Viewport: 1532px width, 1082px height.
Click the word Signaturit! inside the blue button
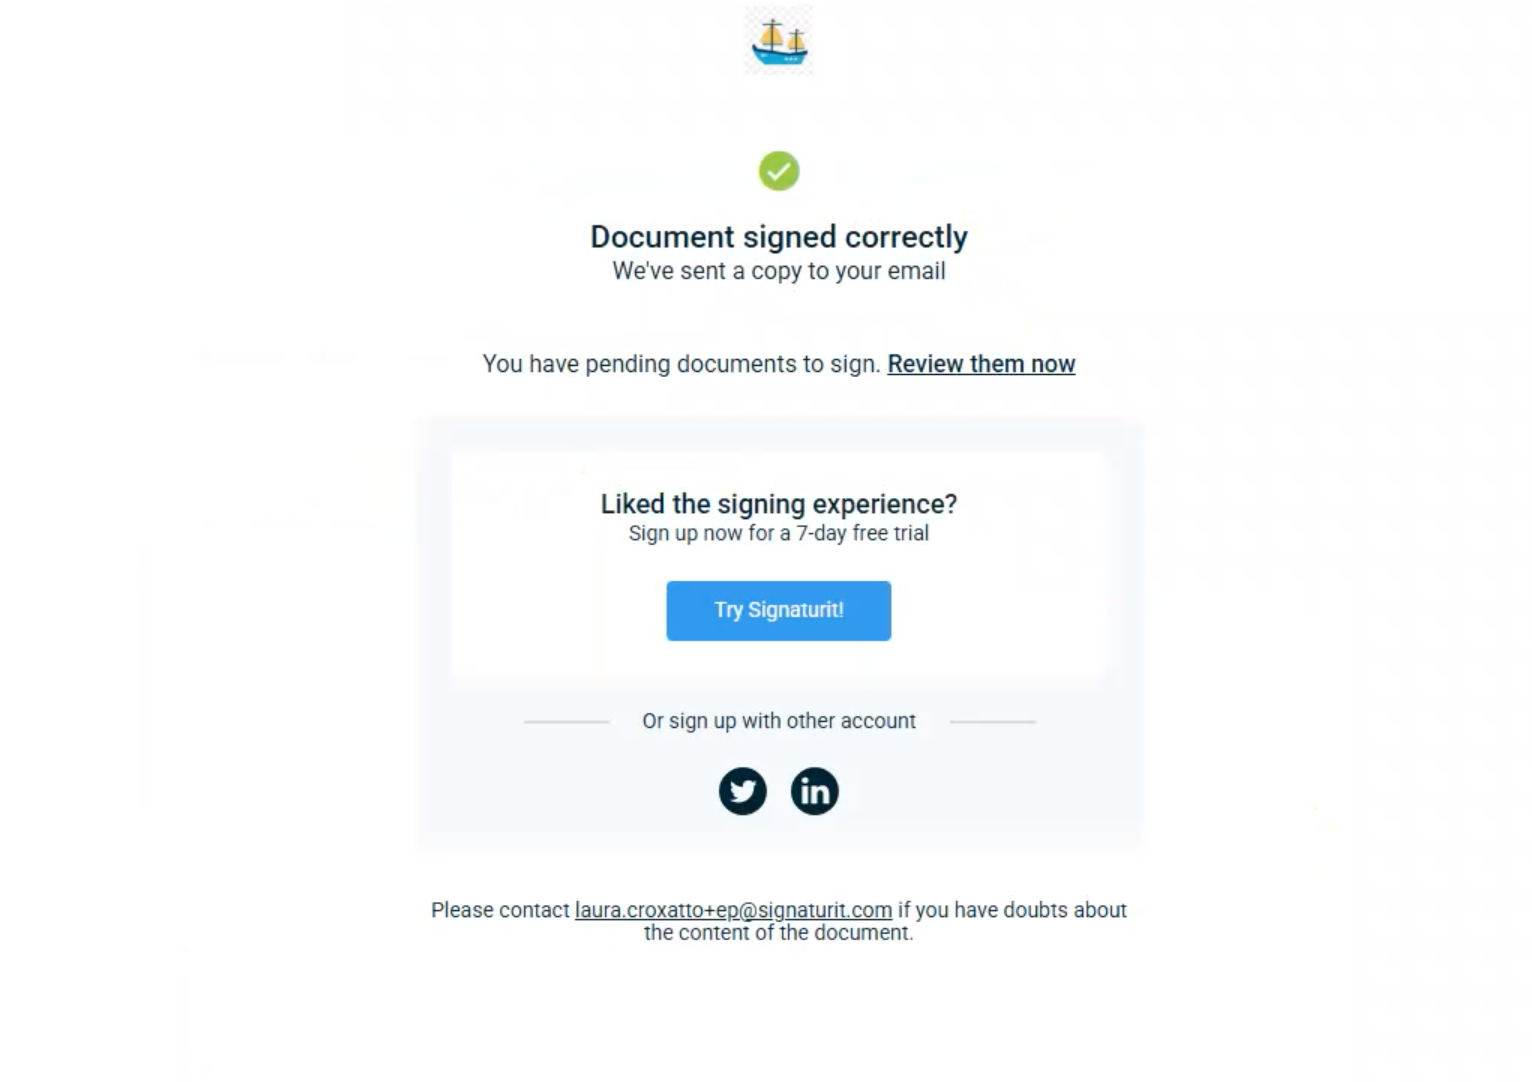click(796, 610)
